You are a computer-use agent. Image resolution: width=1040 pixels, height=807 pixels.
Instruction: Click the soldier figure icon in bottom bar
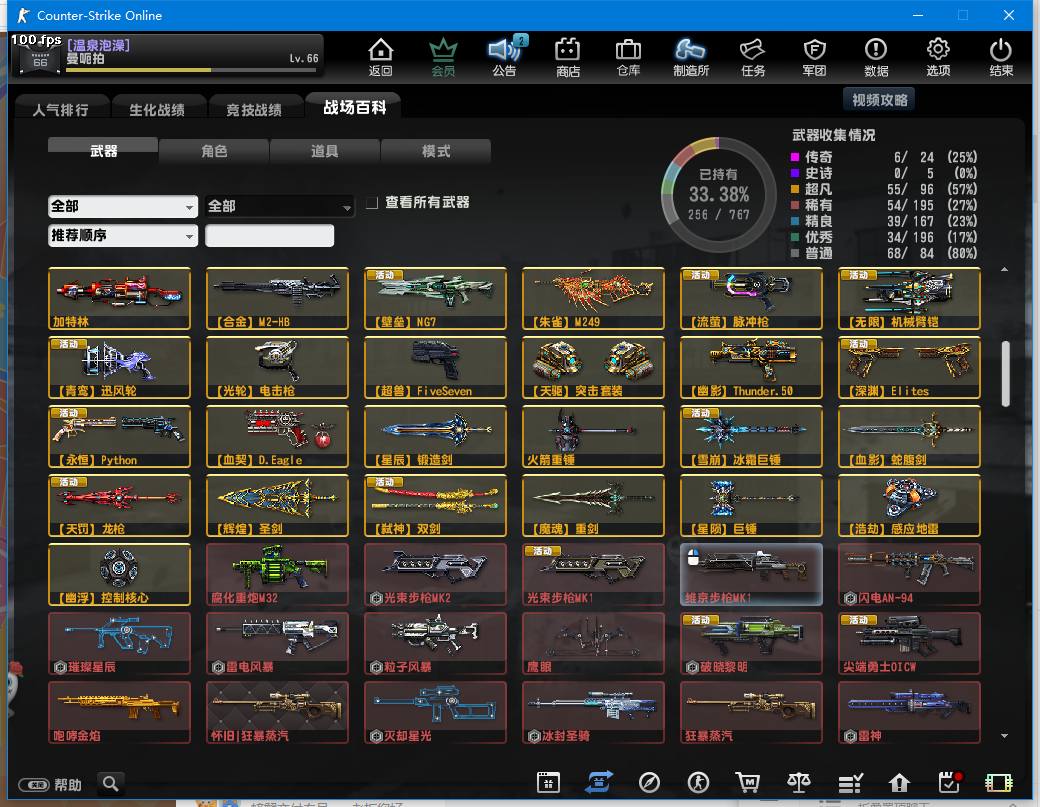click(698, 783)
